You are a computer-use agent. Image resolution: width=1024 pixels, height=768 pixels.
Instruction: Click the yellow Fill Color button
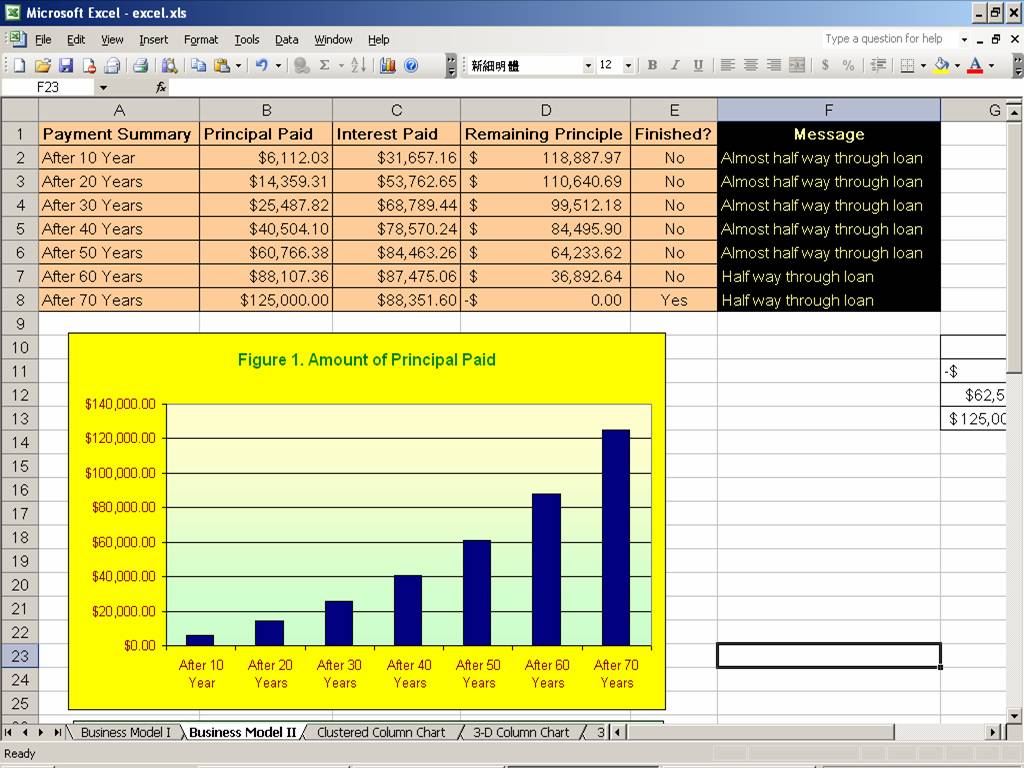tap(941, 65)
